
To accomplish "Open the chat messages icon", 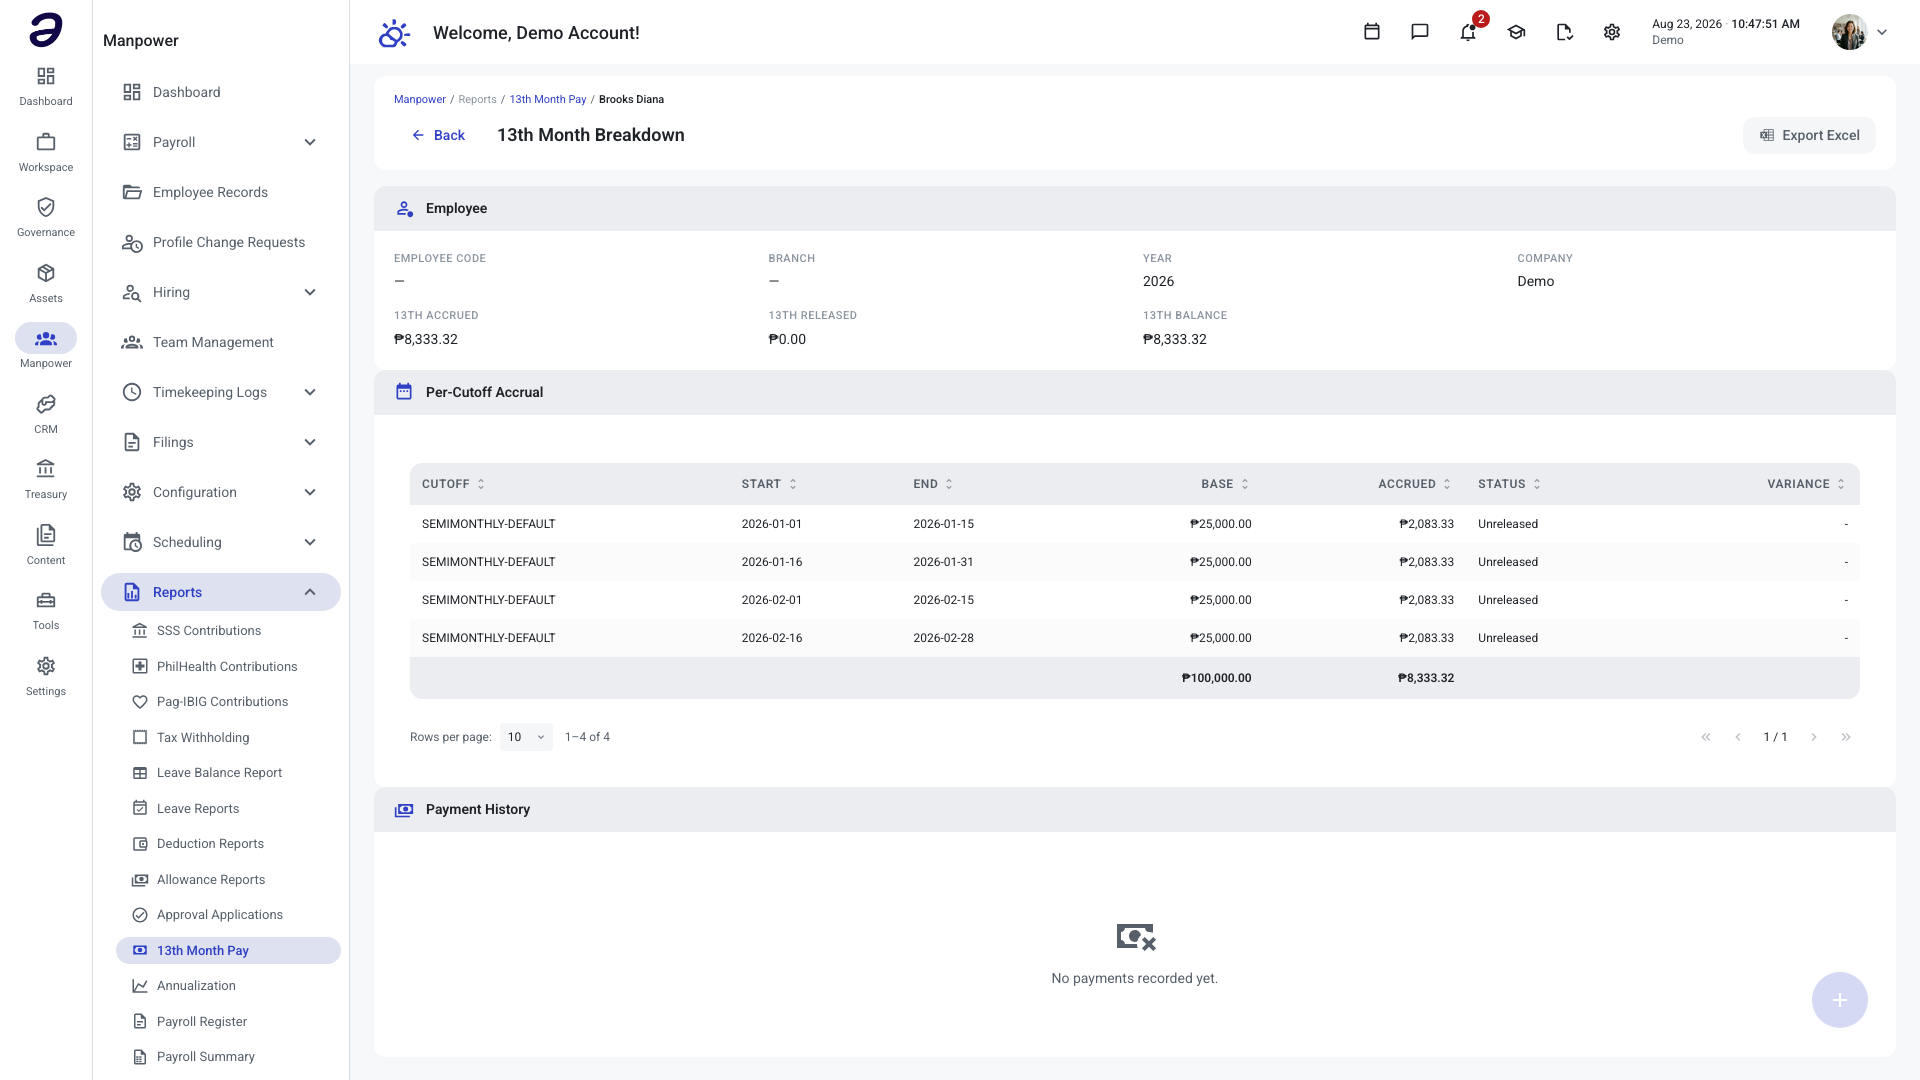I will tap(1420, 32).
